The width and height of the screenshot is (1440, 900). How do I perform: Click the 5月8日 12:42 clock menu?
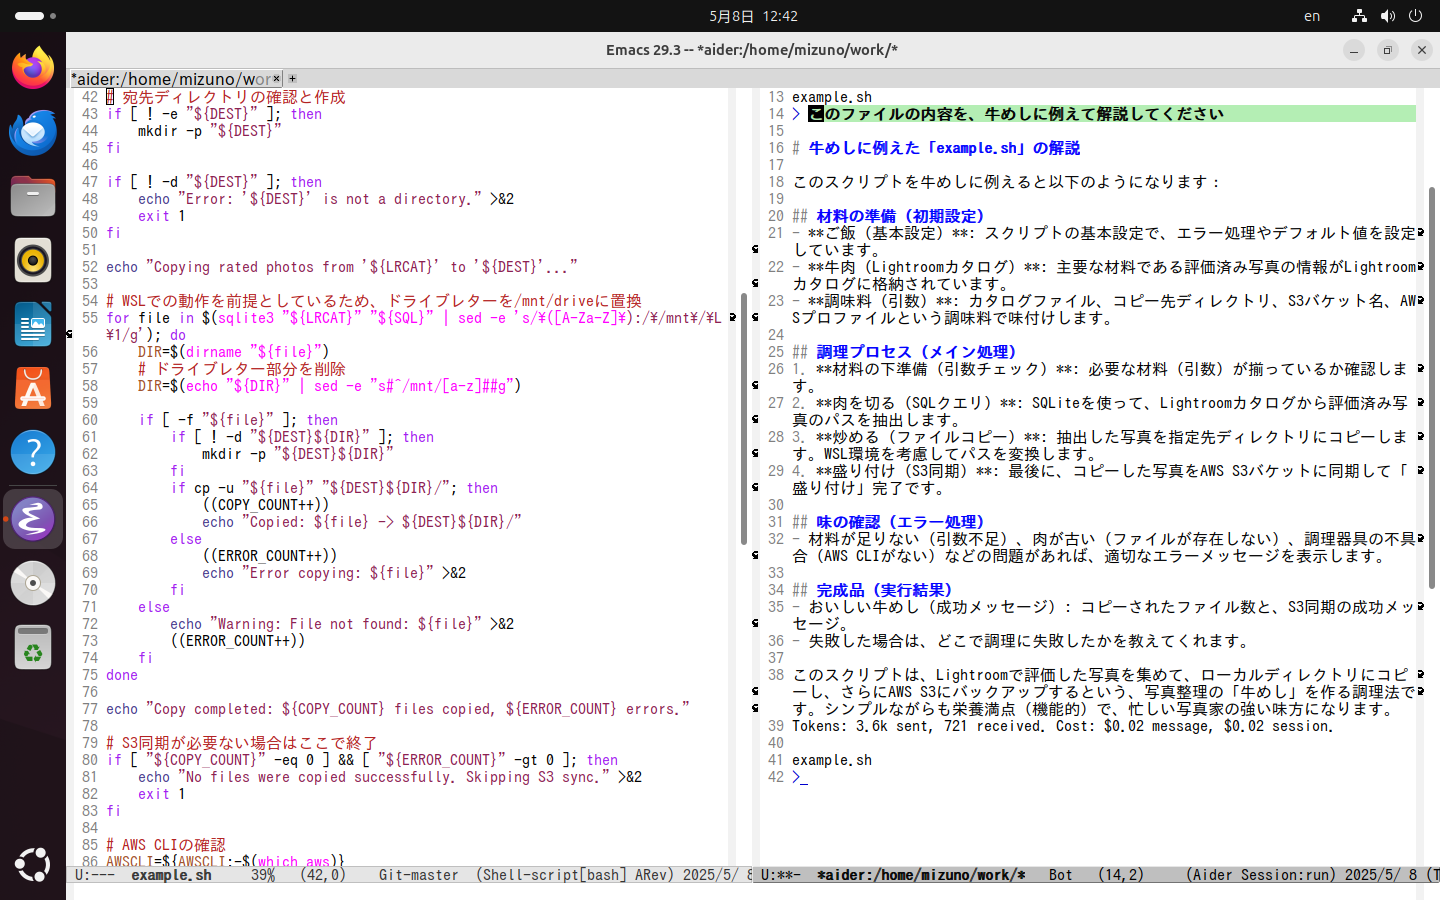(753, 16)
